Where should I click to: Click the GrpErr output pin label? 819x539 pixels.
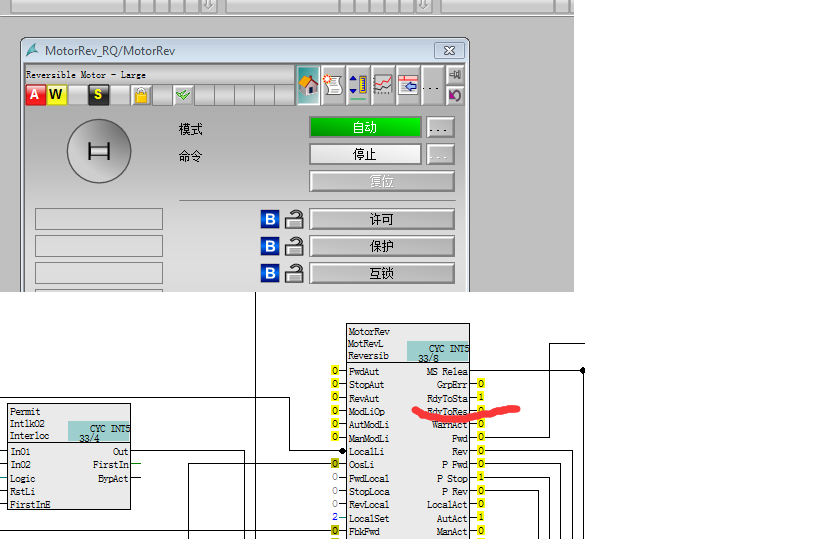coord(452,384)
